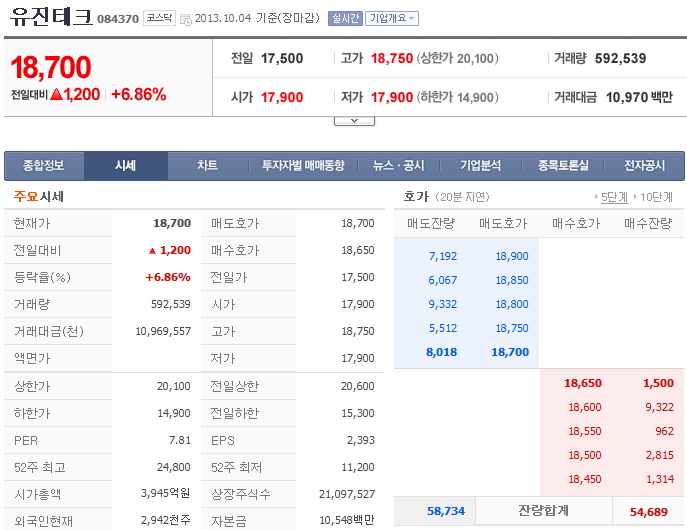Viewport: 687px width, 530px height.
Task: Click the sell-side price 18,900 in the order book
Action: tap(512, 256)
